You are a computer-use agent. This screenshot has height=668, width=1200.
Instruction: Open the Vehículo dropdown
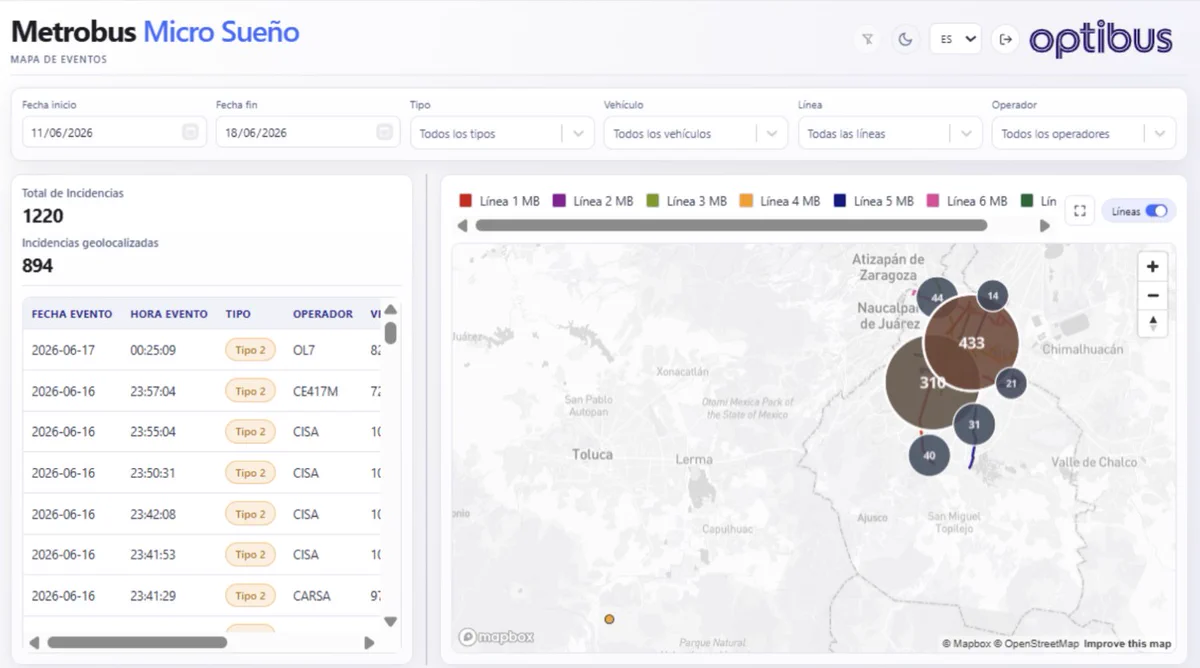(x=697, y=133)
